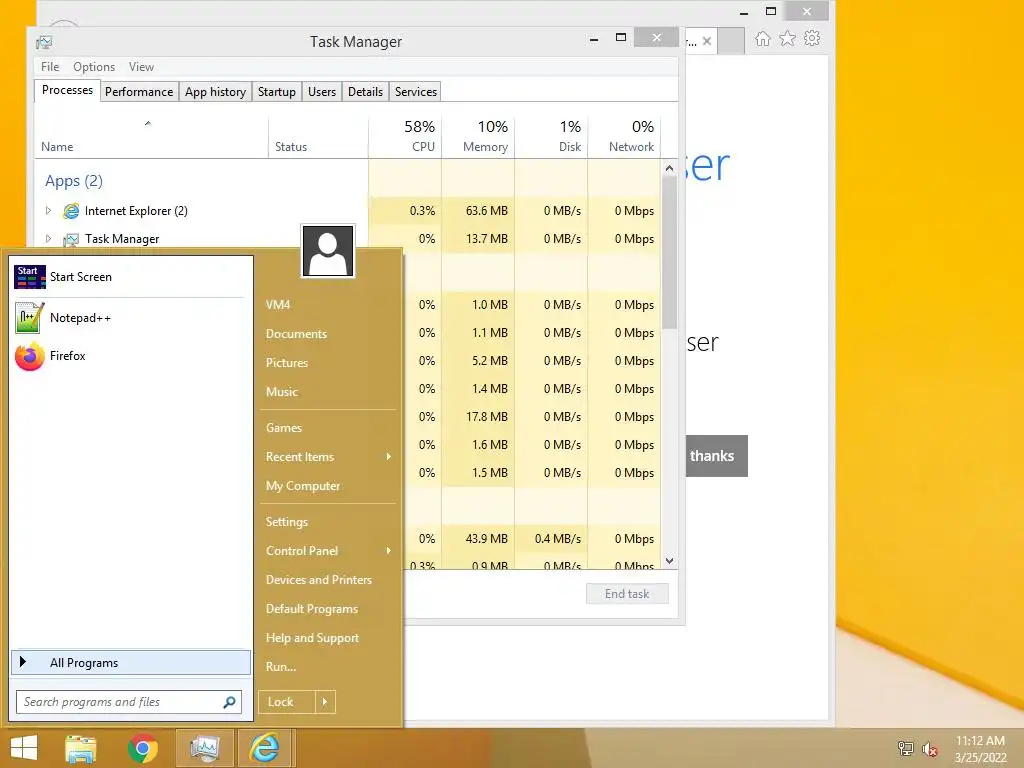Open the VM4 user folder
The image size is (1024, 768).
[278, 305]
